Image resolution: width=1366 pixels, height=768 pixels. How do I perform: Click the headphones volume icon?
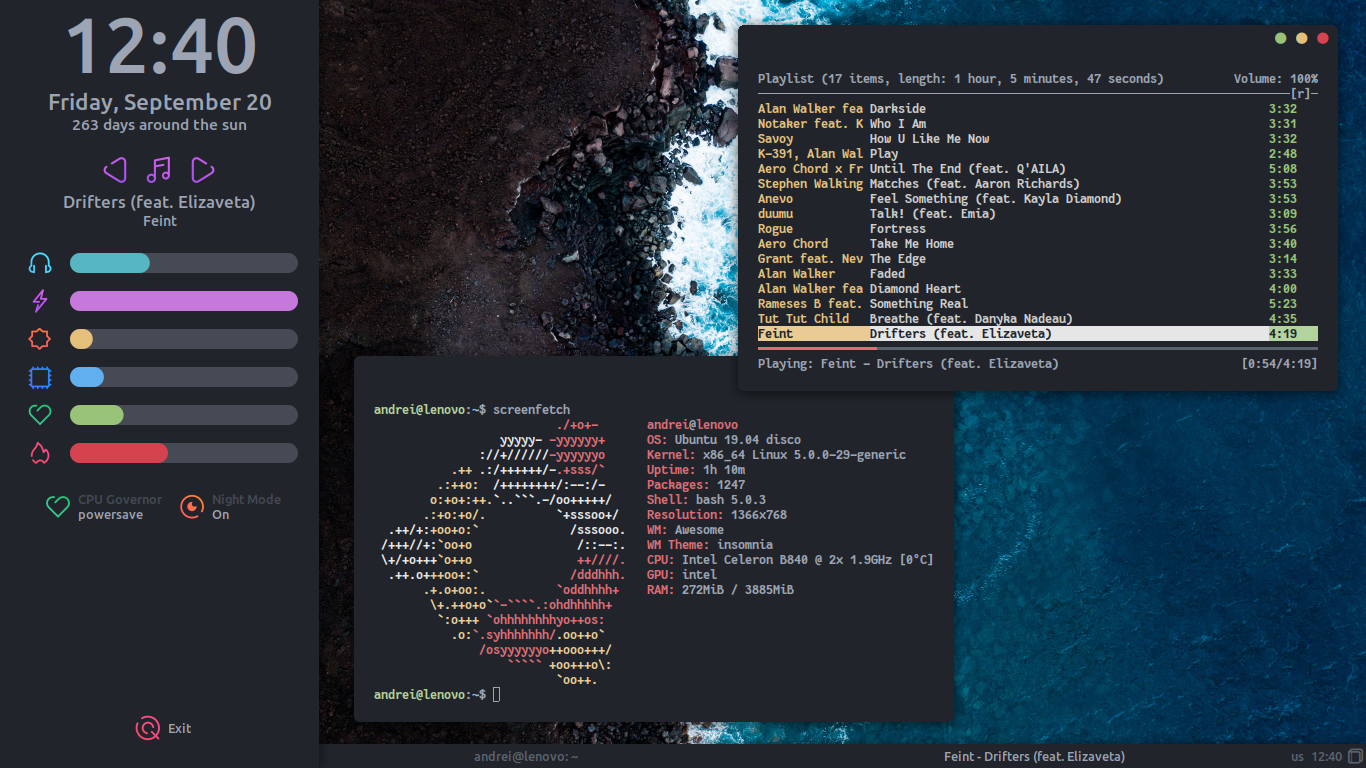click(x=40, y=263)
